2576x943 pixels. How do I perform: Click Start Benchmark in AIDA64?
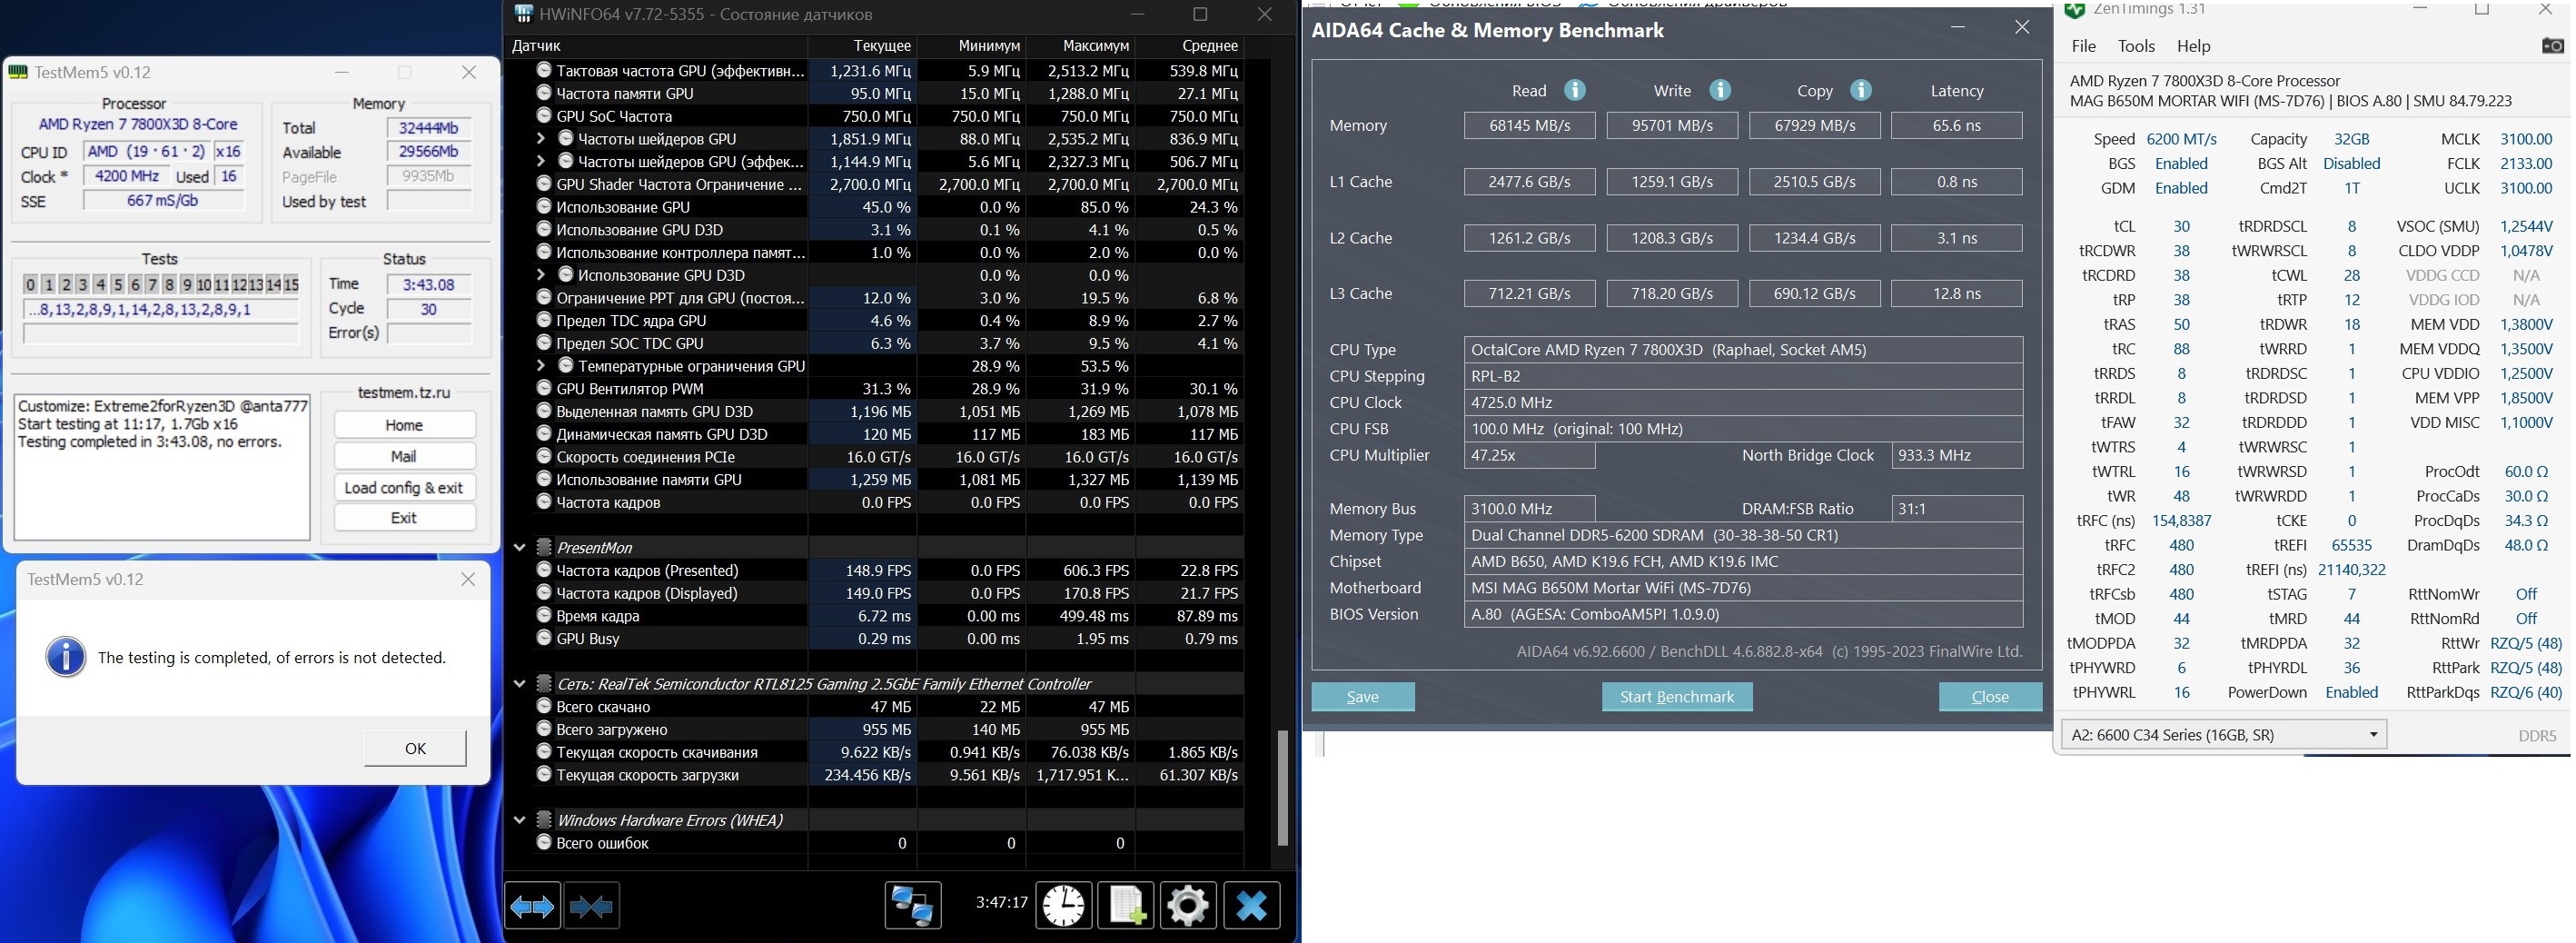click(x=1677, y=697)
